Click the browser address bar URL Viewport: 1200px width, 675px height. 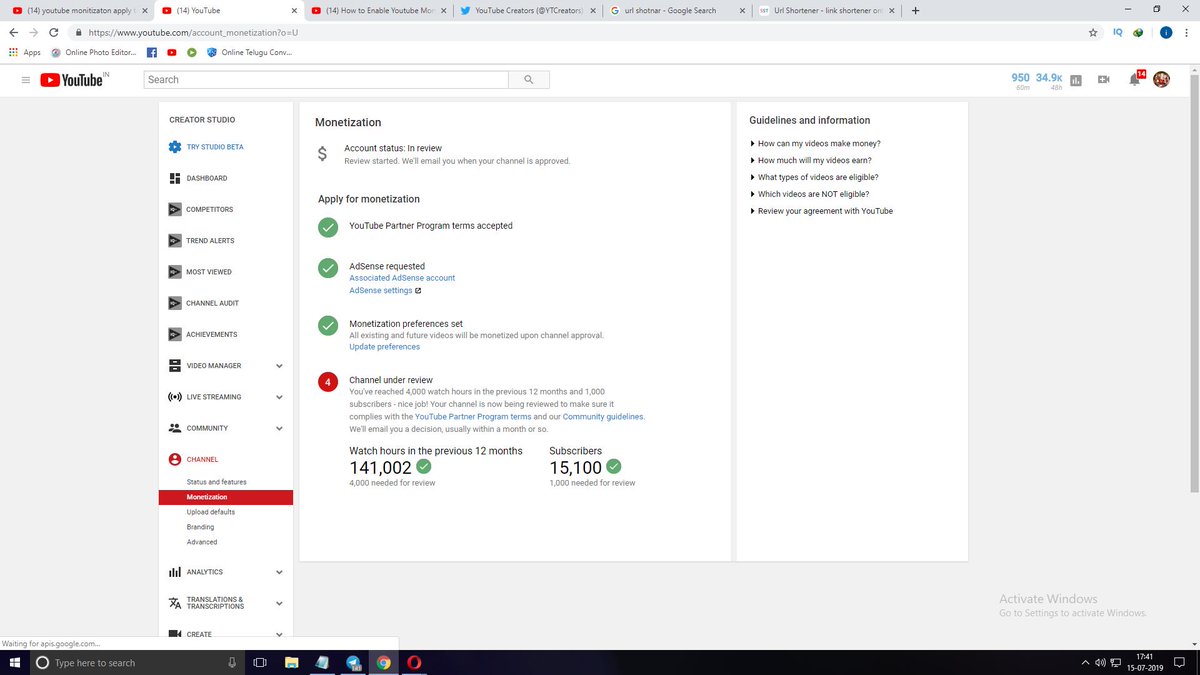pyautogui.click(x=194, y=32)
